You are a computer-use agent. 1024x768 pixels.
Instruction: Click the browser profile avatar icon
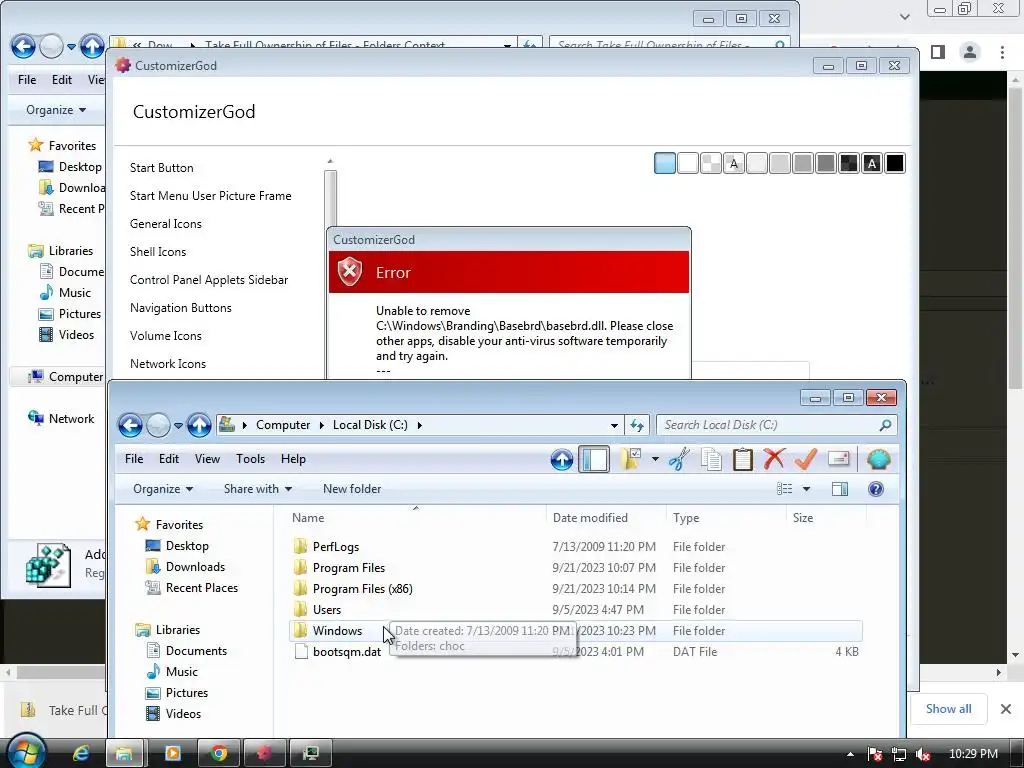[970, 52]
